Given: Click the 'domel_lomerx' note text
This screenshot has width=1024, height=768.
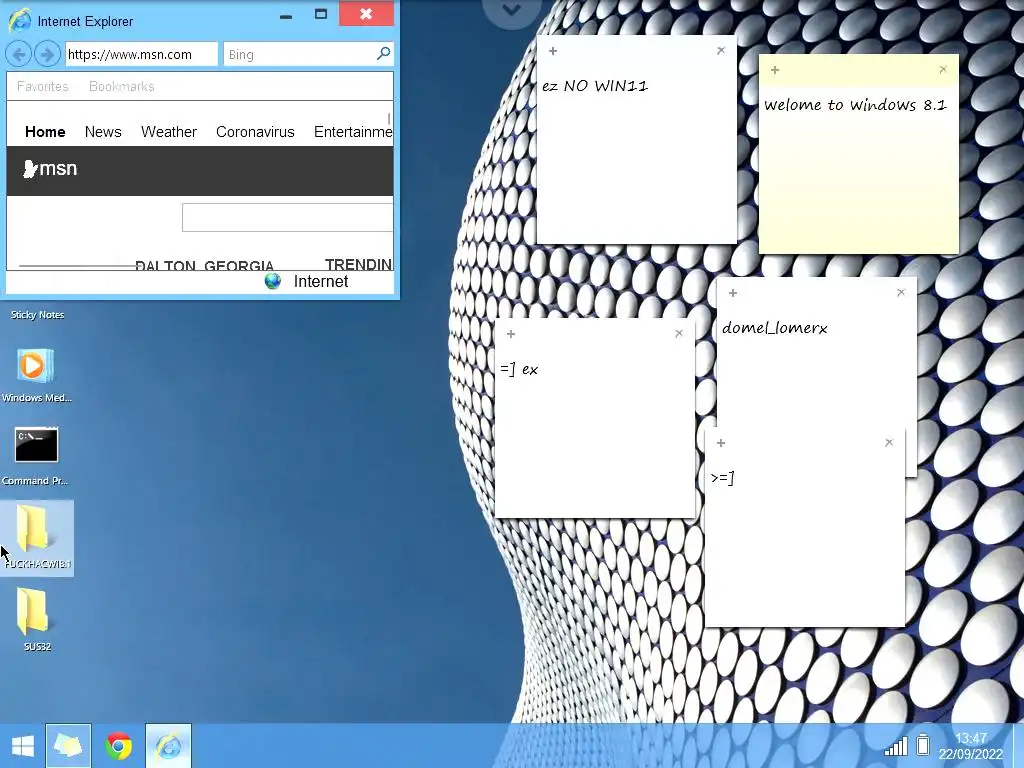Looking at the screenshot, I should pos(775,328).
